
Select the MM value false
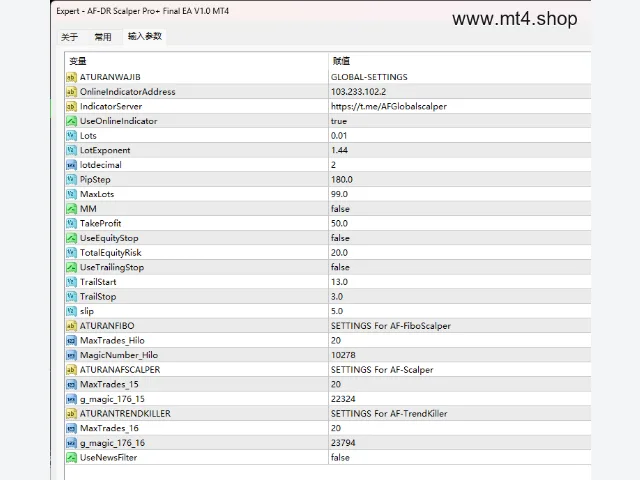(340, 209)
